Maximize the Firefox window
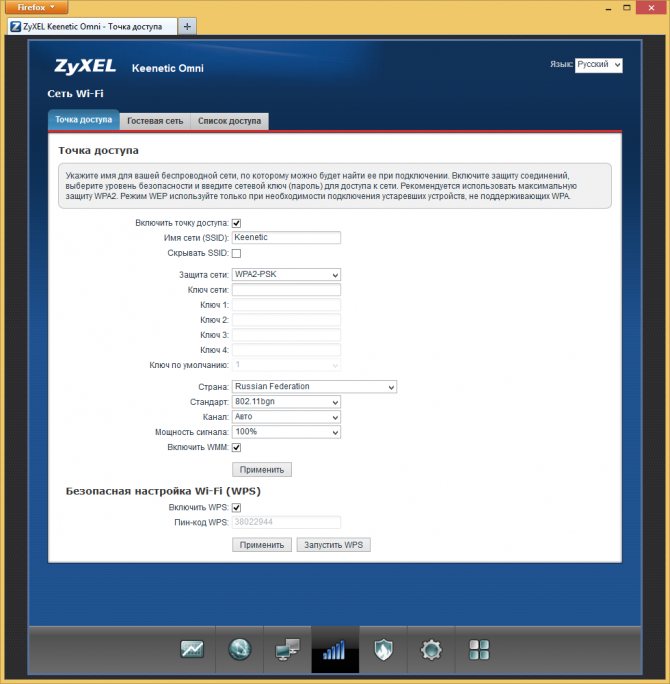The image size is (670, 684). coord(627,8)
